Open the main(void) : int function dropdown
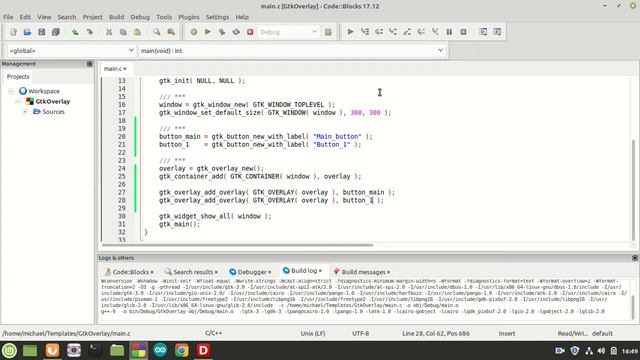Viewport: 640px width, 360px height. [x=292, y=51]
